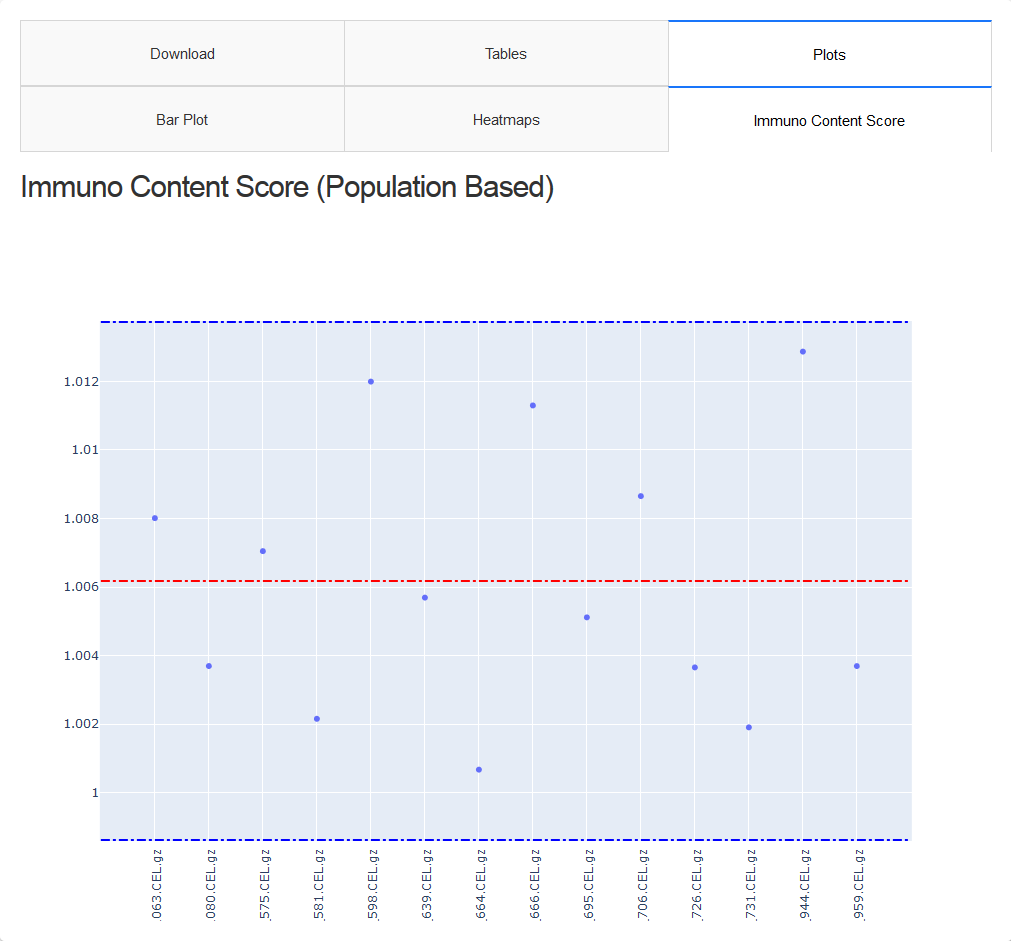
Task: Click the data point for 666.CEL.gz
Action: pyautogui.click(x=533, y=406)
